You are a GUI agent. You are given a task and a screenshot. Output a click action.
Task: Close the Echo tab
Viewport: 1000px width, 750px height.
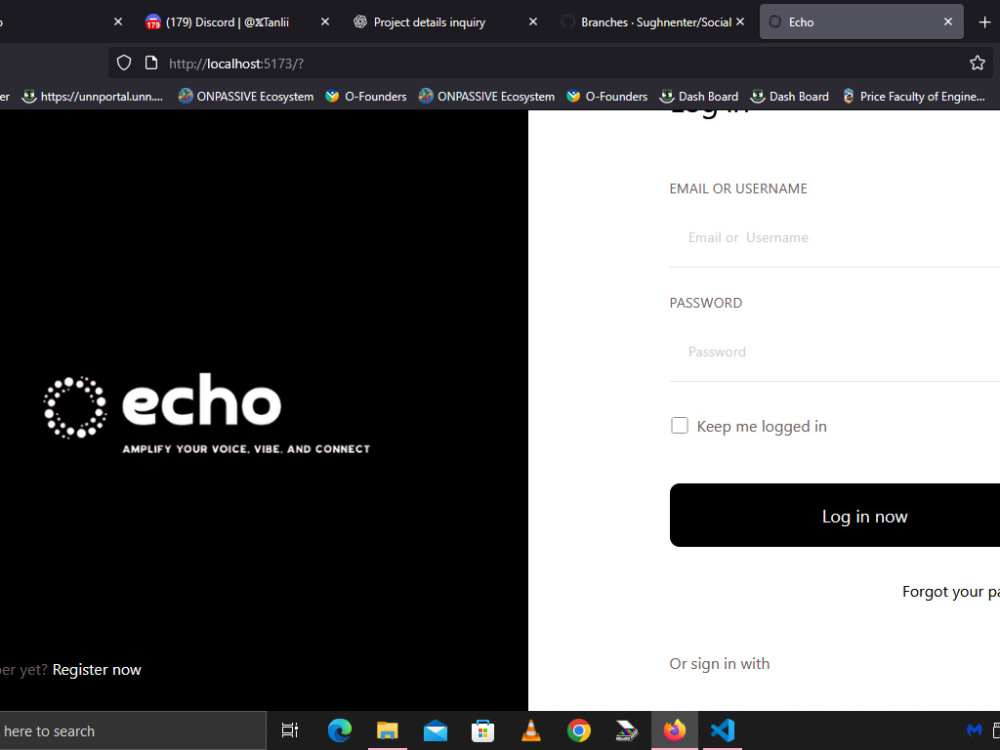click(948, 22)
